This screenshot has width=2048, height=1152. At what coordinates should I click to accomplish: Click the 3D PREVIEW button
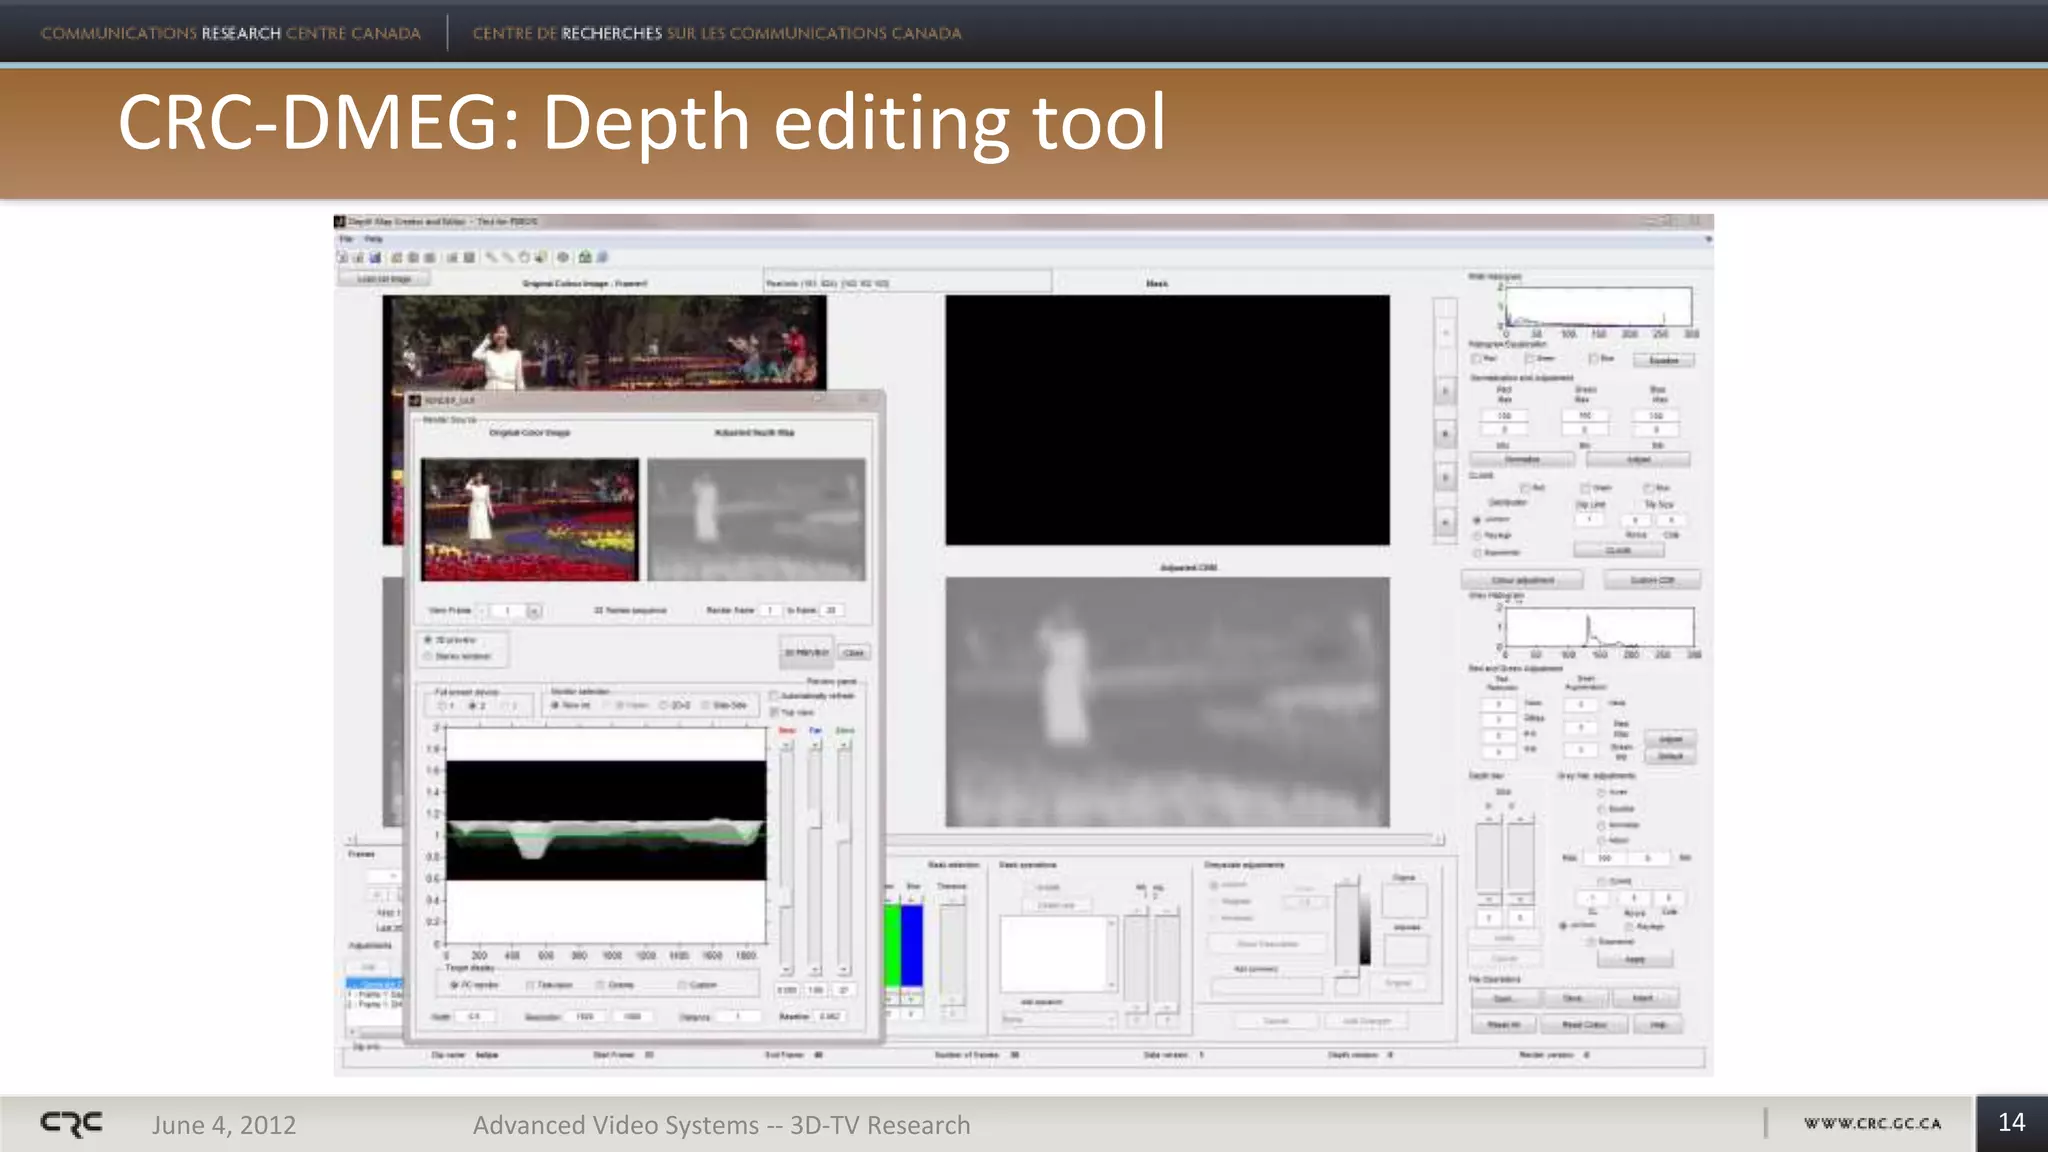pos(806,652)
